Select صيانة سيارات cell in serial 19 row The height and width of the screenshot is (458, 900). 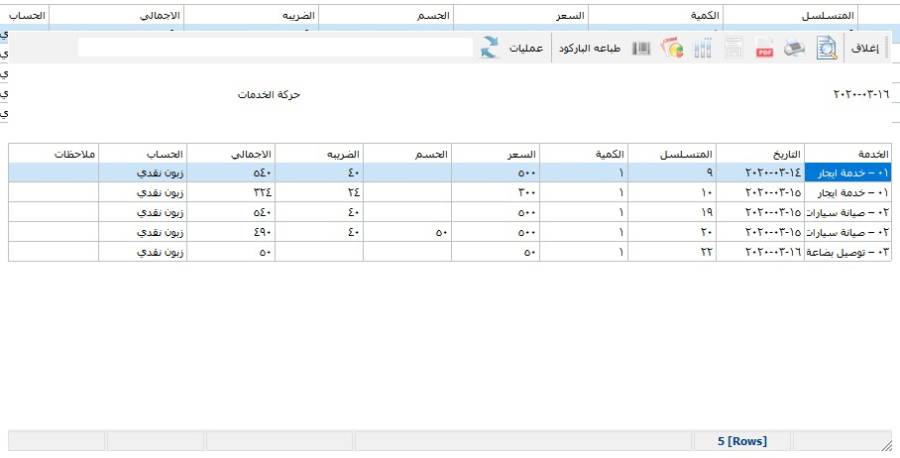click(847, 212)
